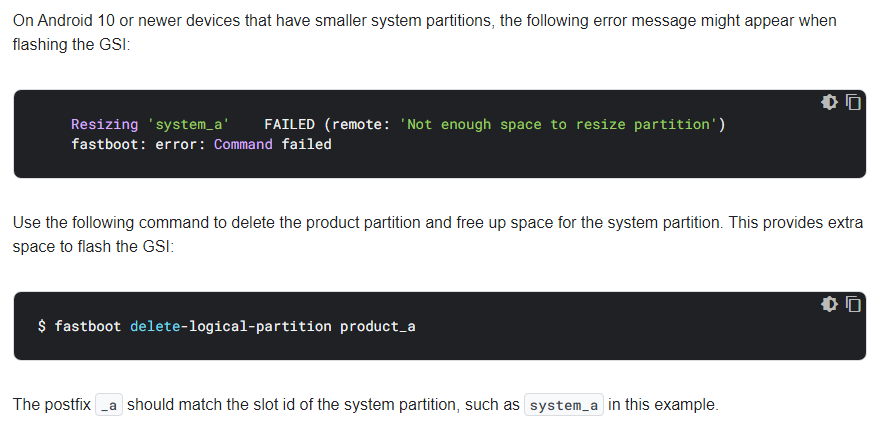This screenshot has height=432, width=885.
Task: Click the blue delete keyword in command
Action: pos(155,326)
